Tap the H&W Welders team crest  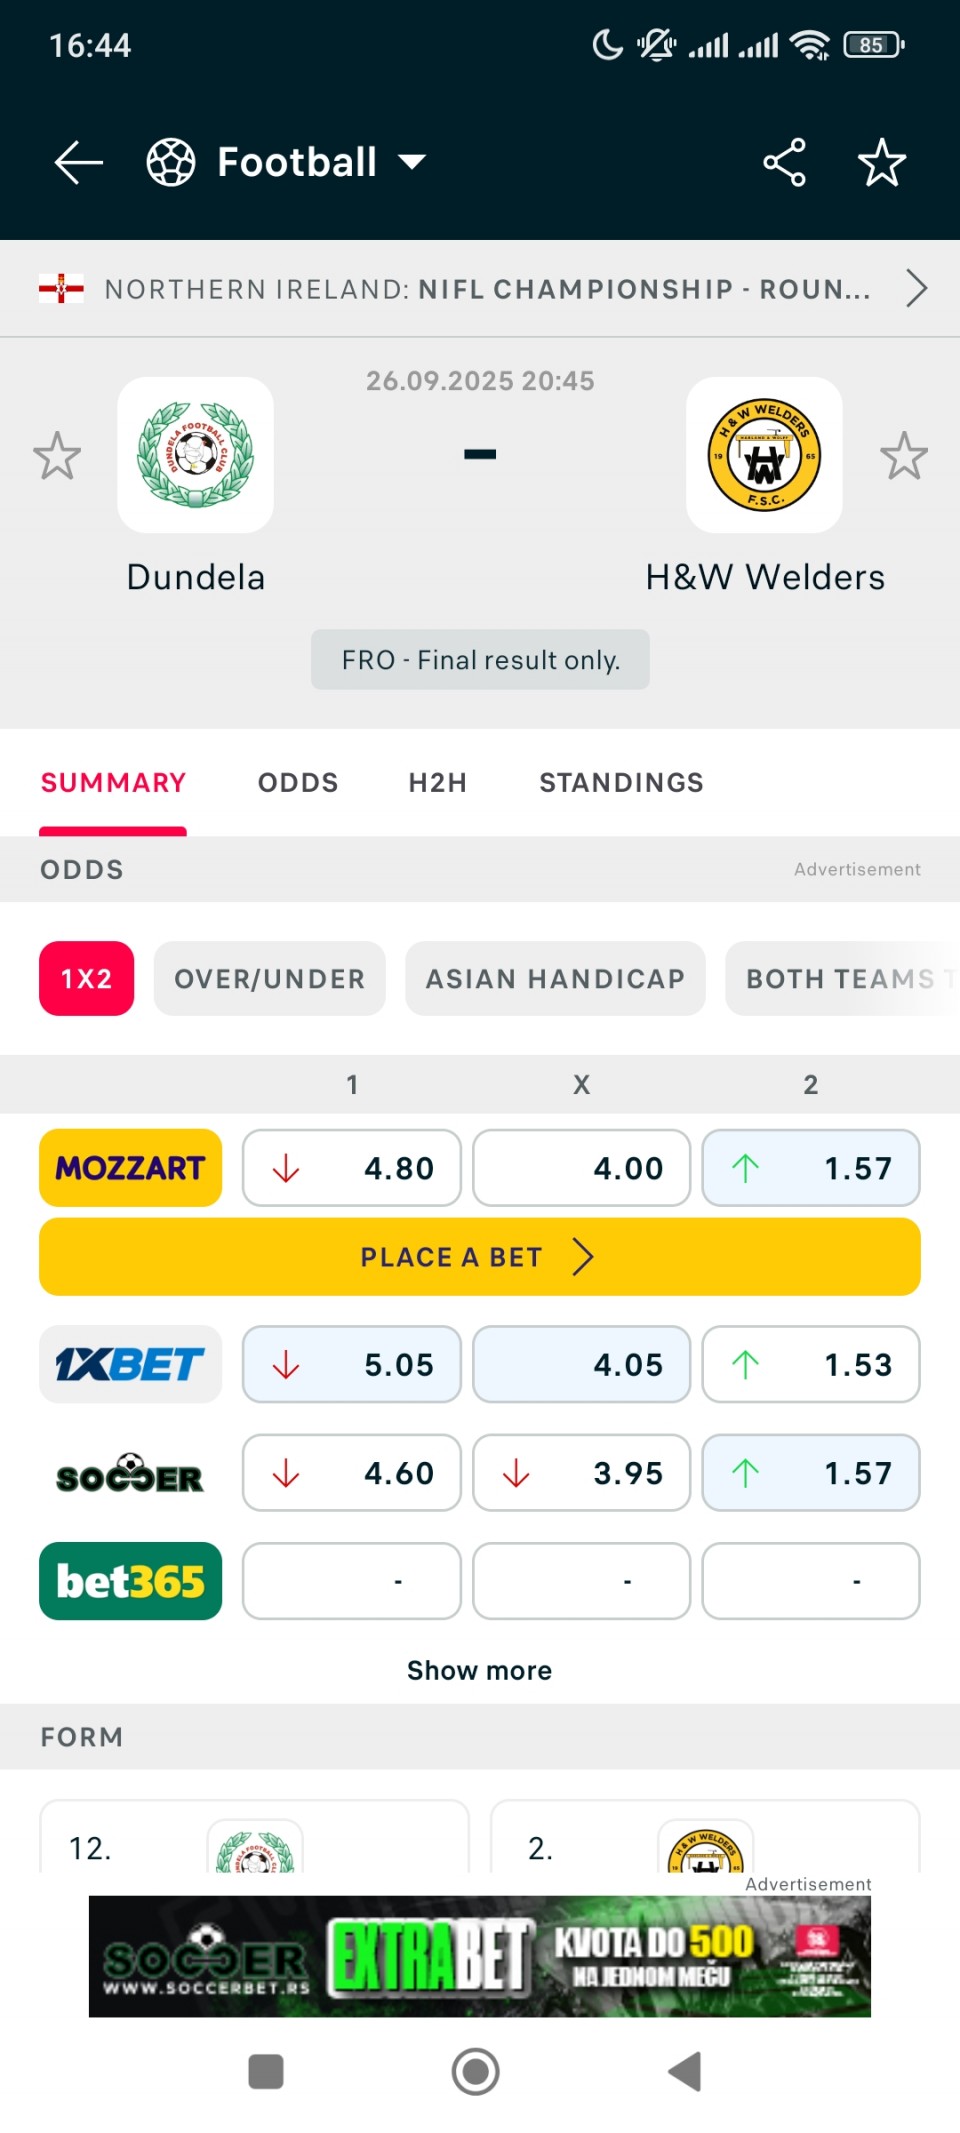[764, 455]
